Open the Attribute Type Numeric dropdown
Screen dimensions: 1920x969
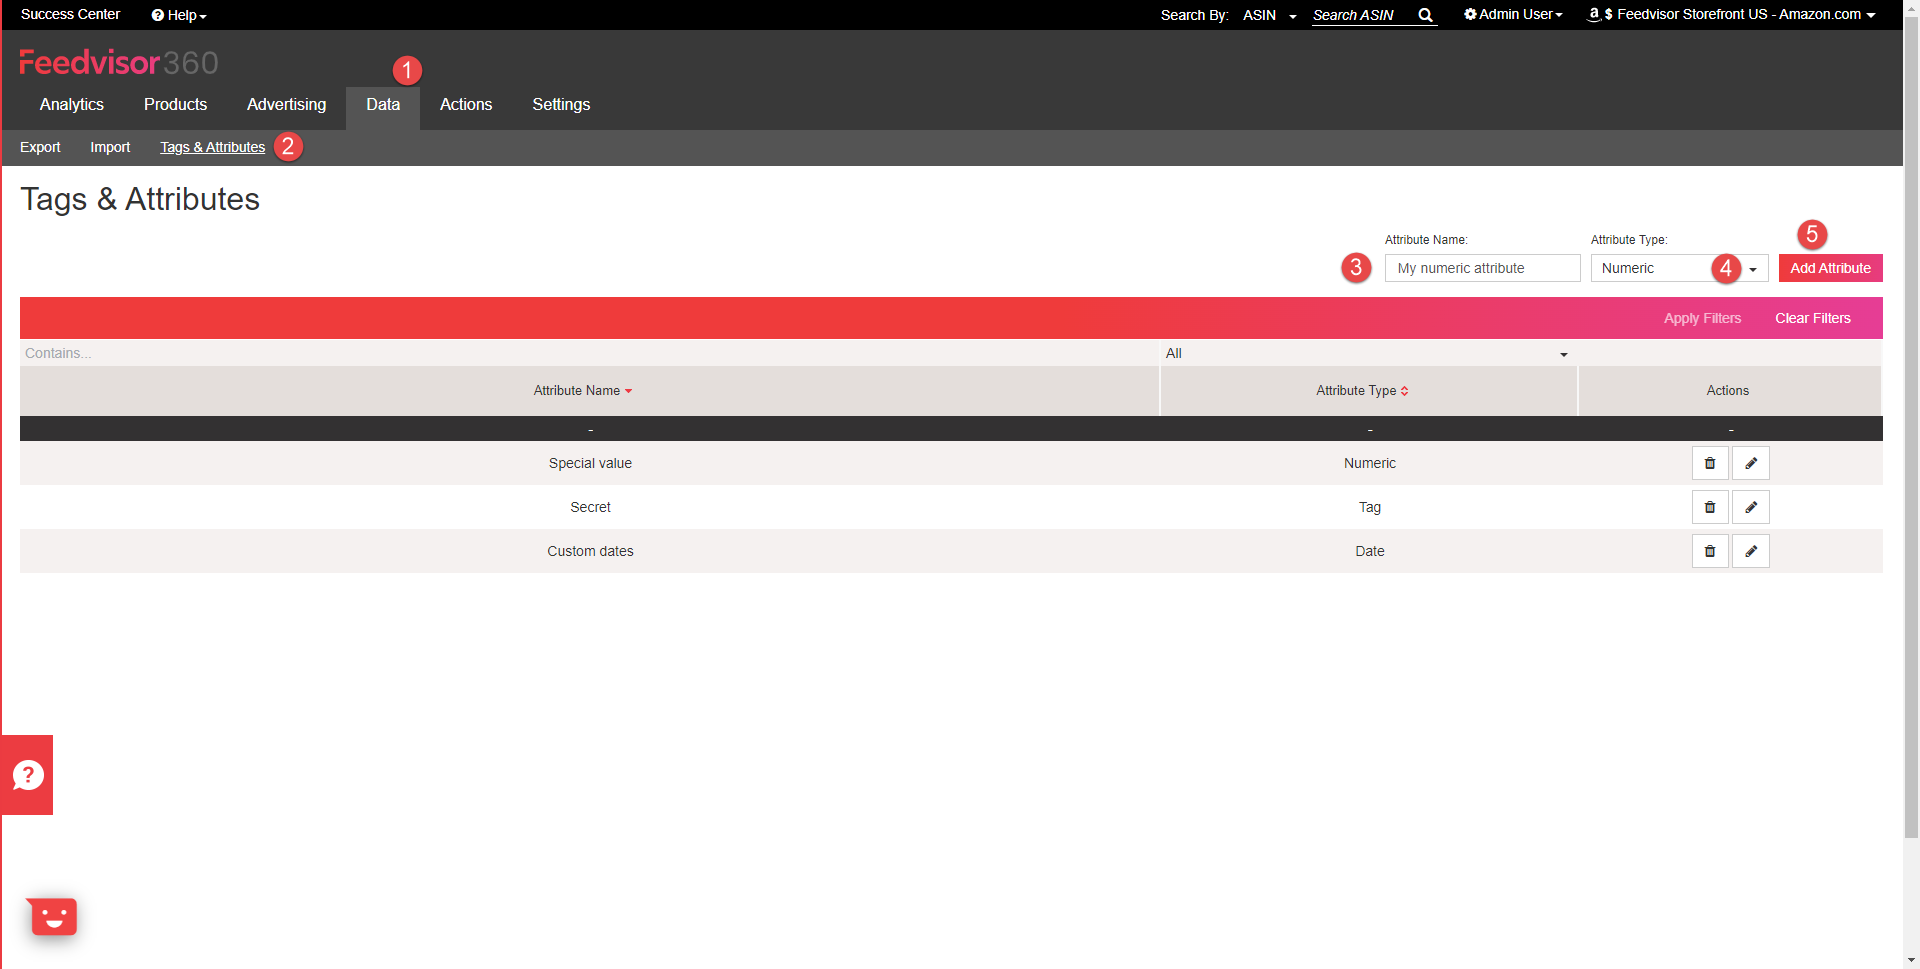coord(1679,268)
